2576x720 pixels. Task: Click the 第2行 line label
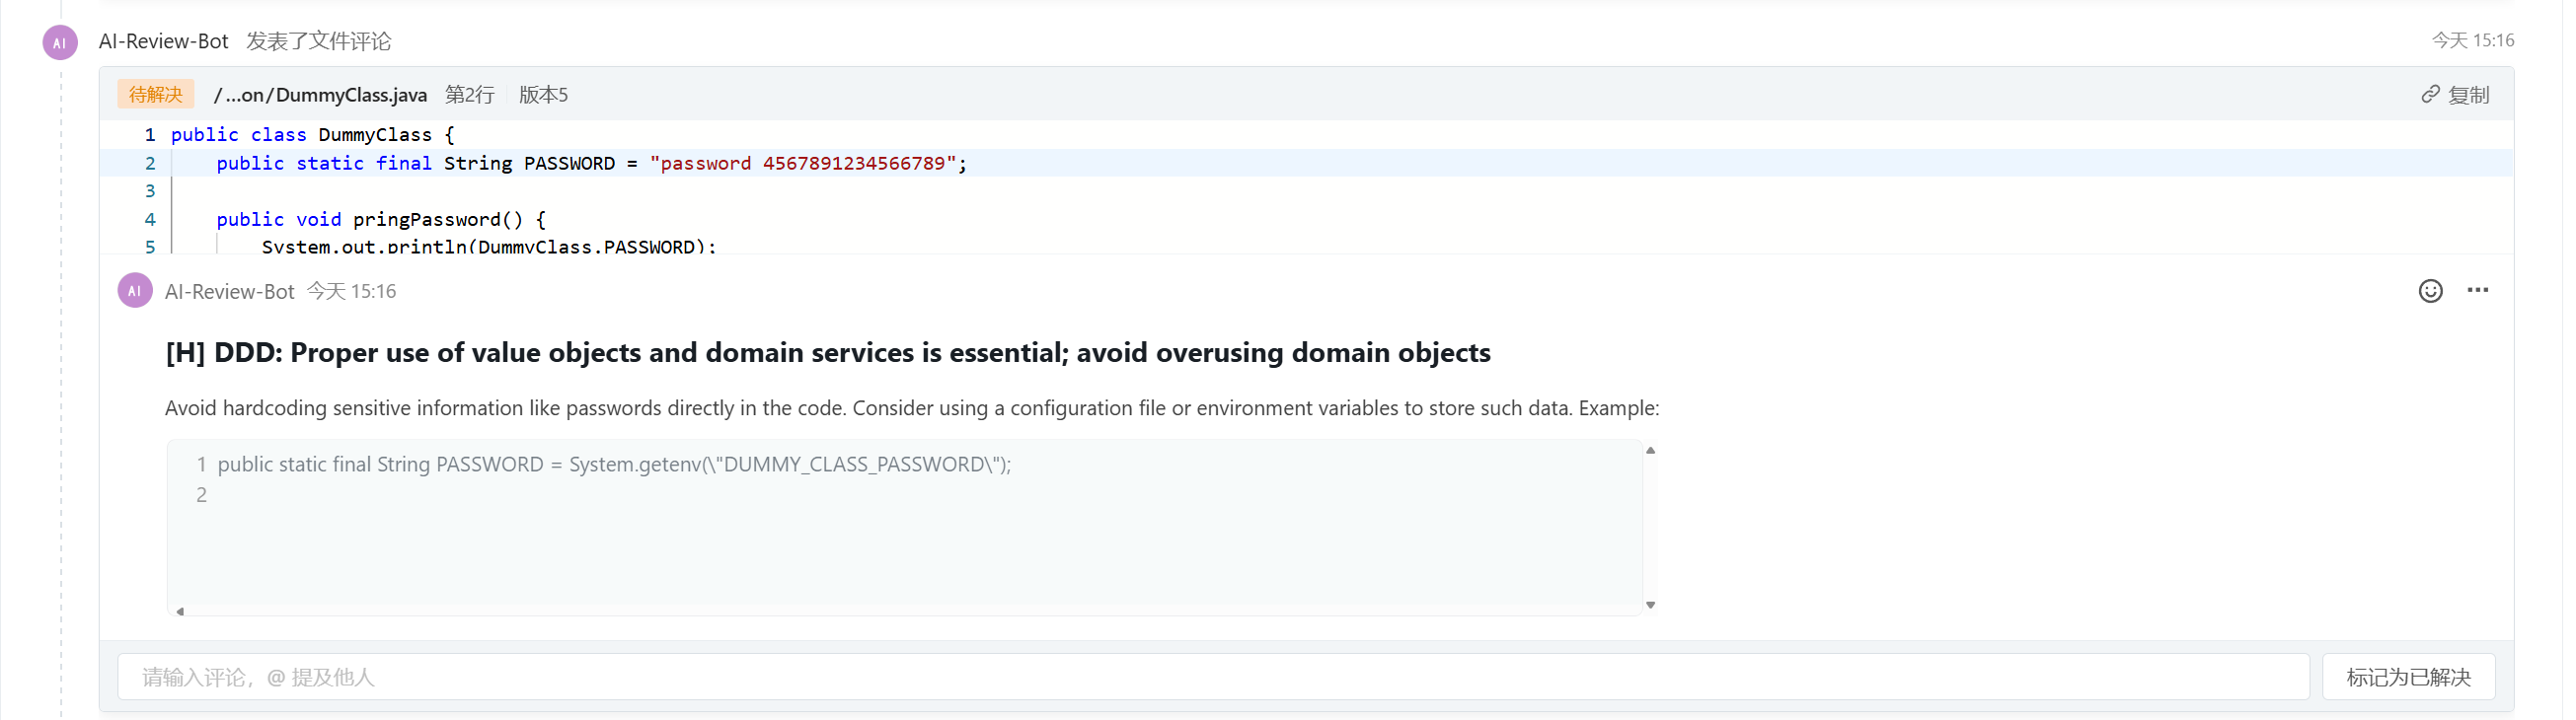coord(469,95)
